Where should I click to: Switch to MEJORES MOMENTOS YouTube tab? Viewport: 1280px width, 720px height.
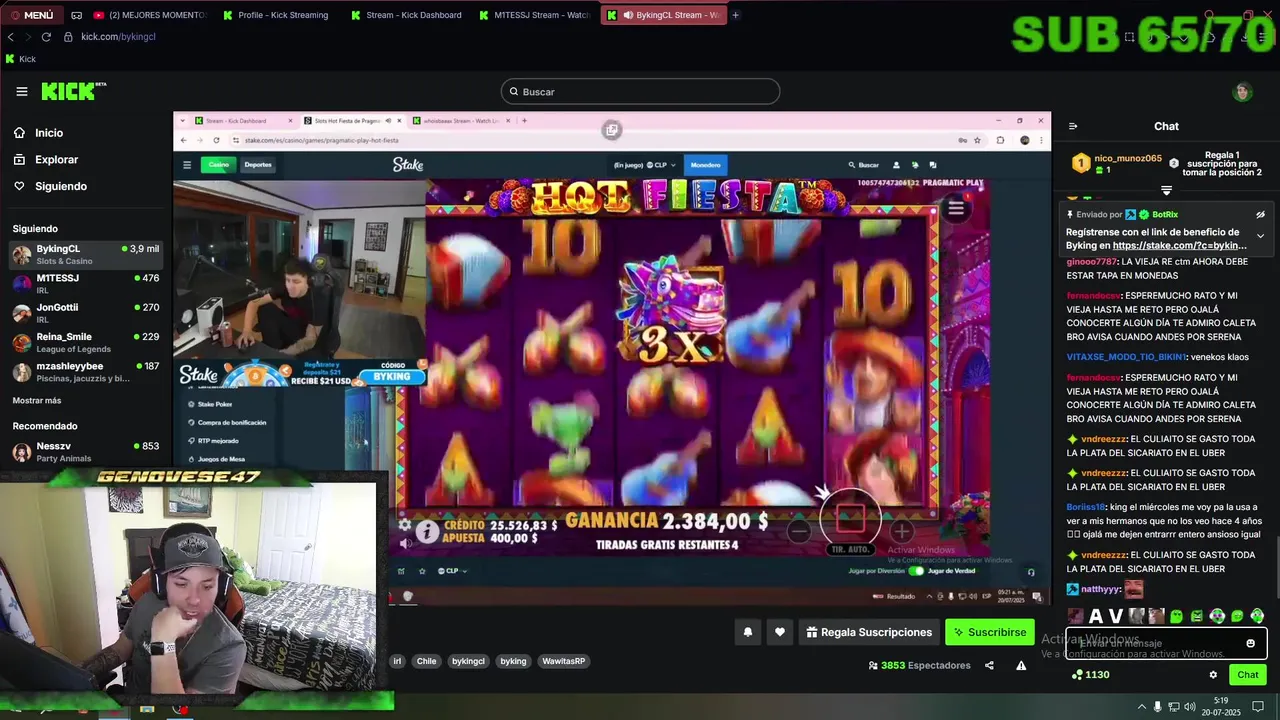tap(149, 15)
